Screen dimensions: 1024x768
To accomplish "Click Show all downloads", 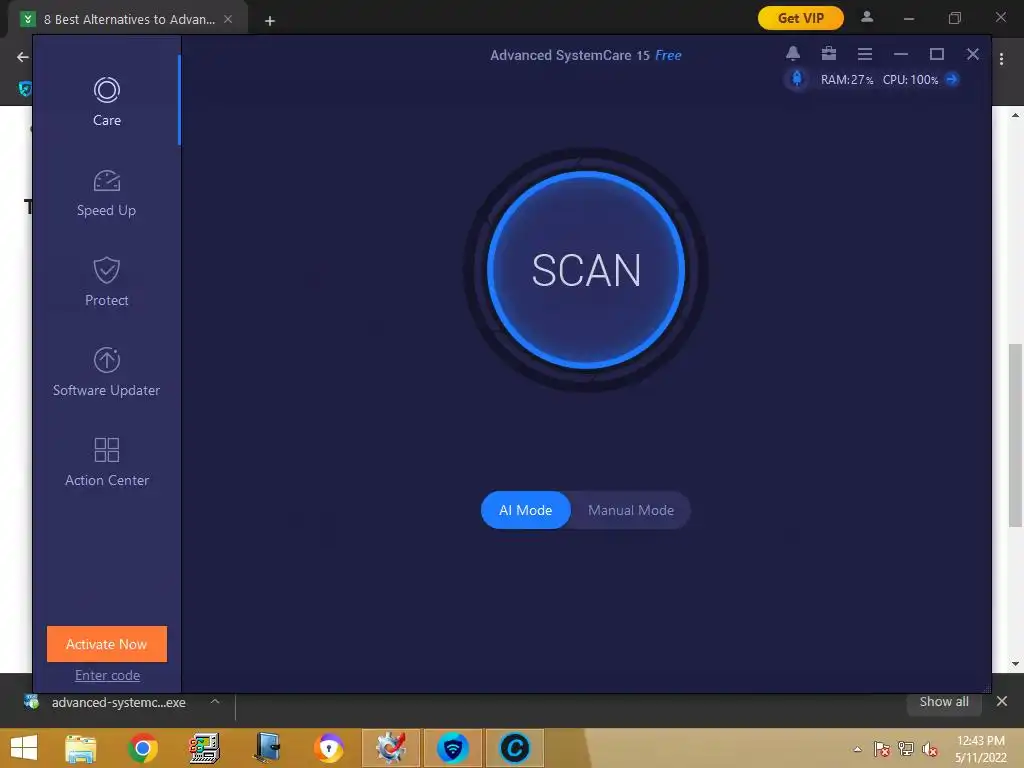I will coord(944,702).
